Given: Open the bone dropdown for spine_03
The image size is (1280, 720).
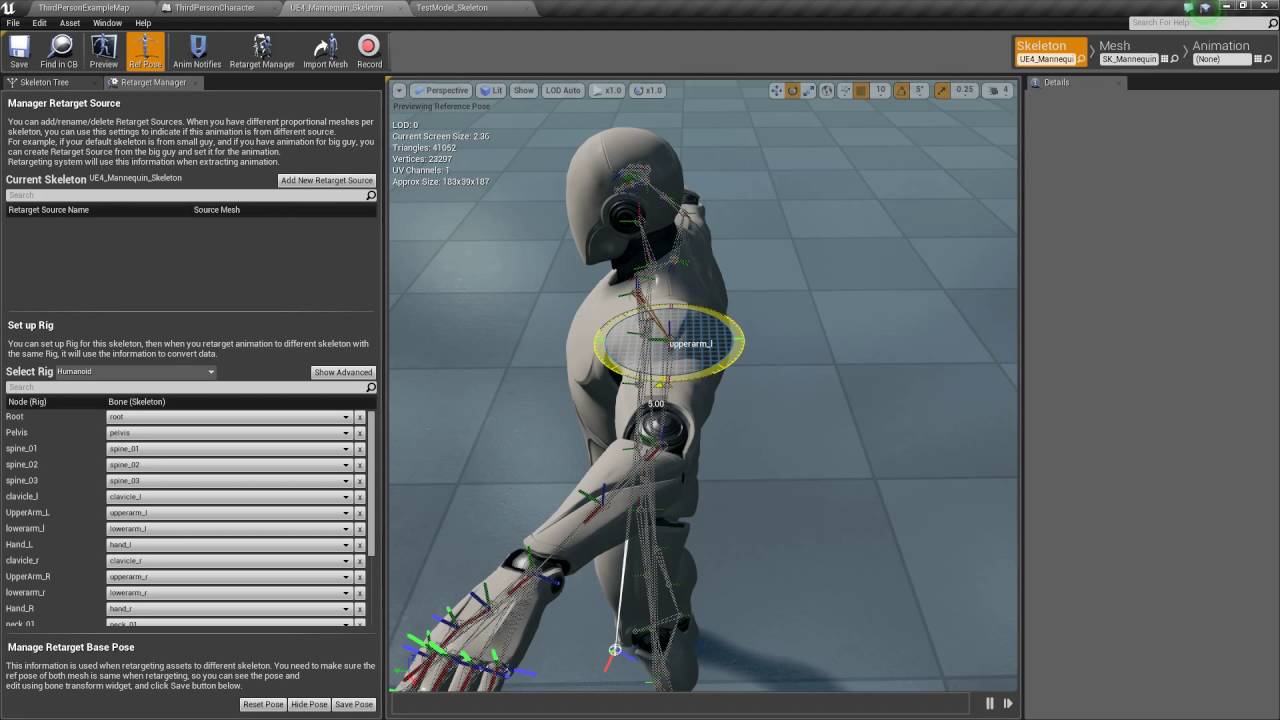Looking at the screenshot, I should click(x=229, y=481).
